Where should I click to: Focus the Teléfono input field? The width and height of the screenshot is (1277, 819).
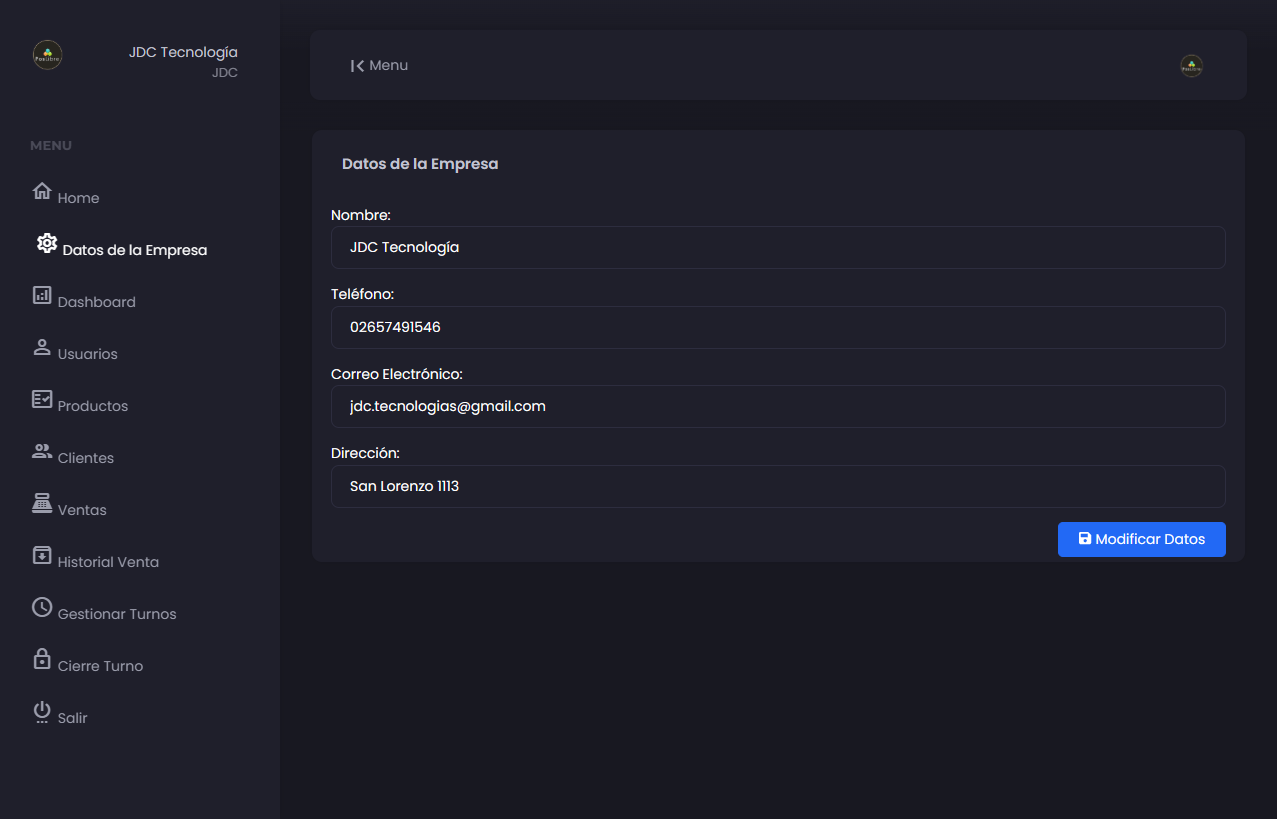[x=777, y=327]
